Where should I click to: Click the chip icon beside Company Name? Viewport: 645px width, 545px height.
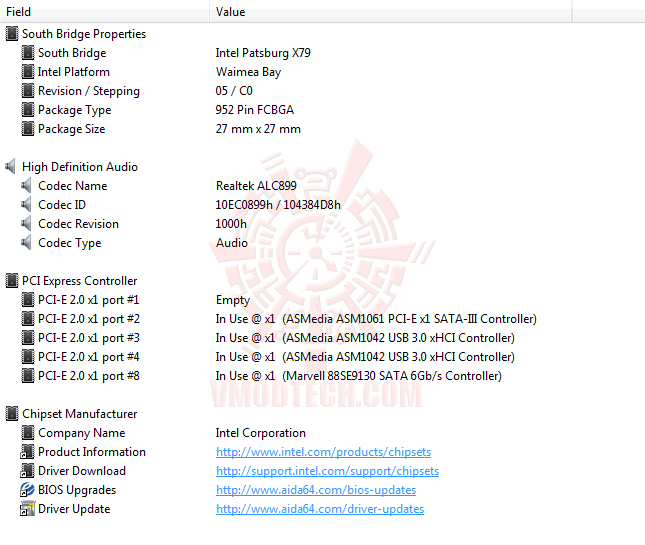coord(28,433)
